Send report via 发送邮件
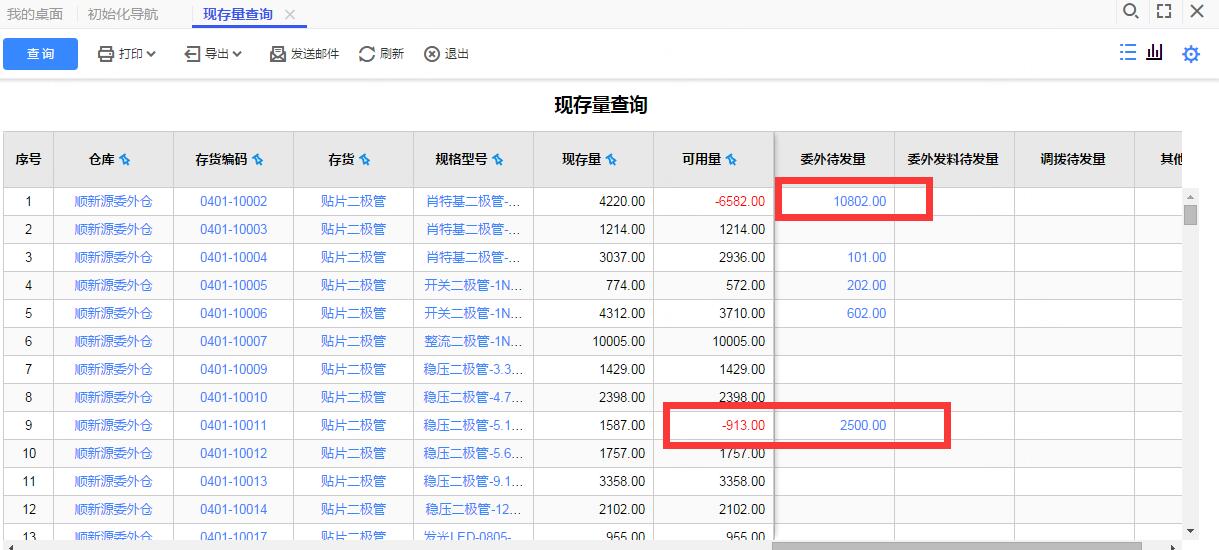The height and width of the screenshot is (550, 1219). (304, 54)
